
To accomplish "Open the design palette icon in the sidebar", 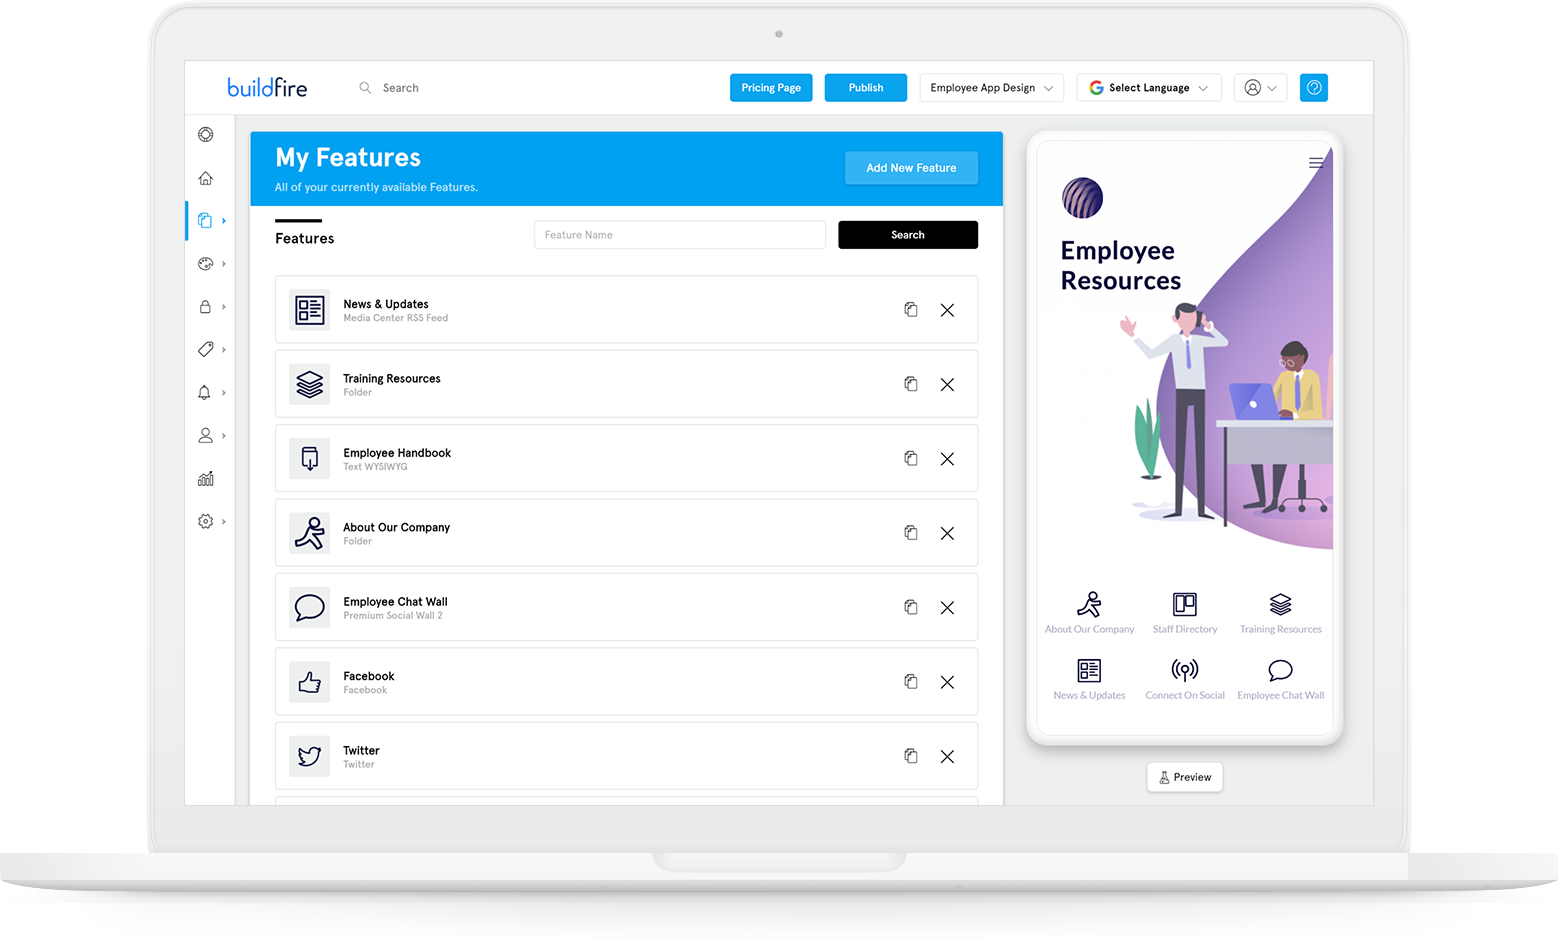I will [206, 263].
